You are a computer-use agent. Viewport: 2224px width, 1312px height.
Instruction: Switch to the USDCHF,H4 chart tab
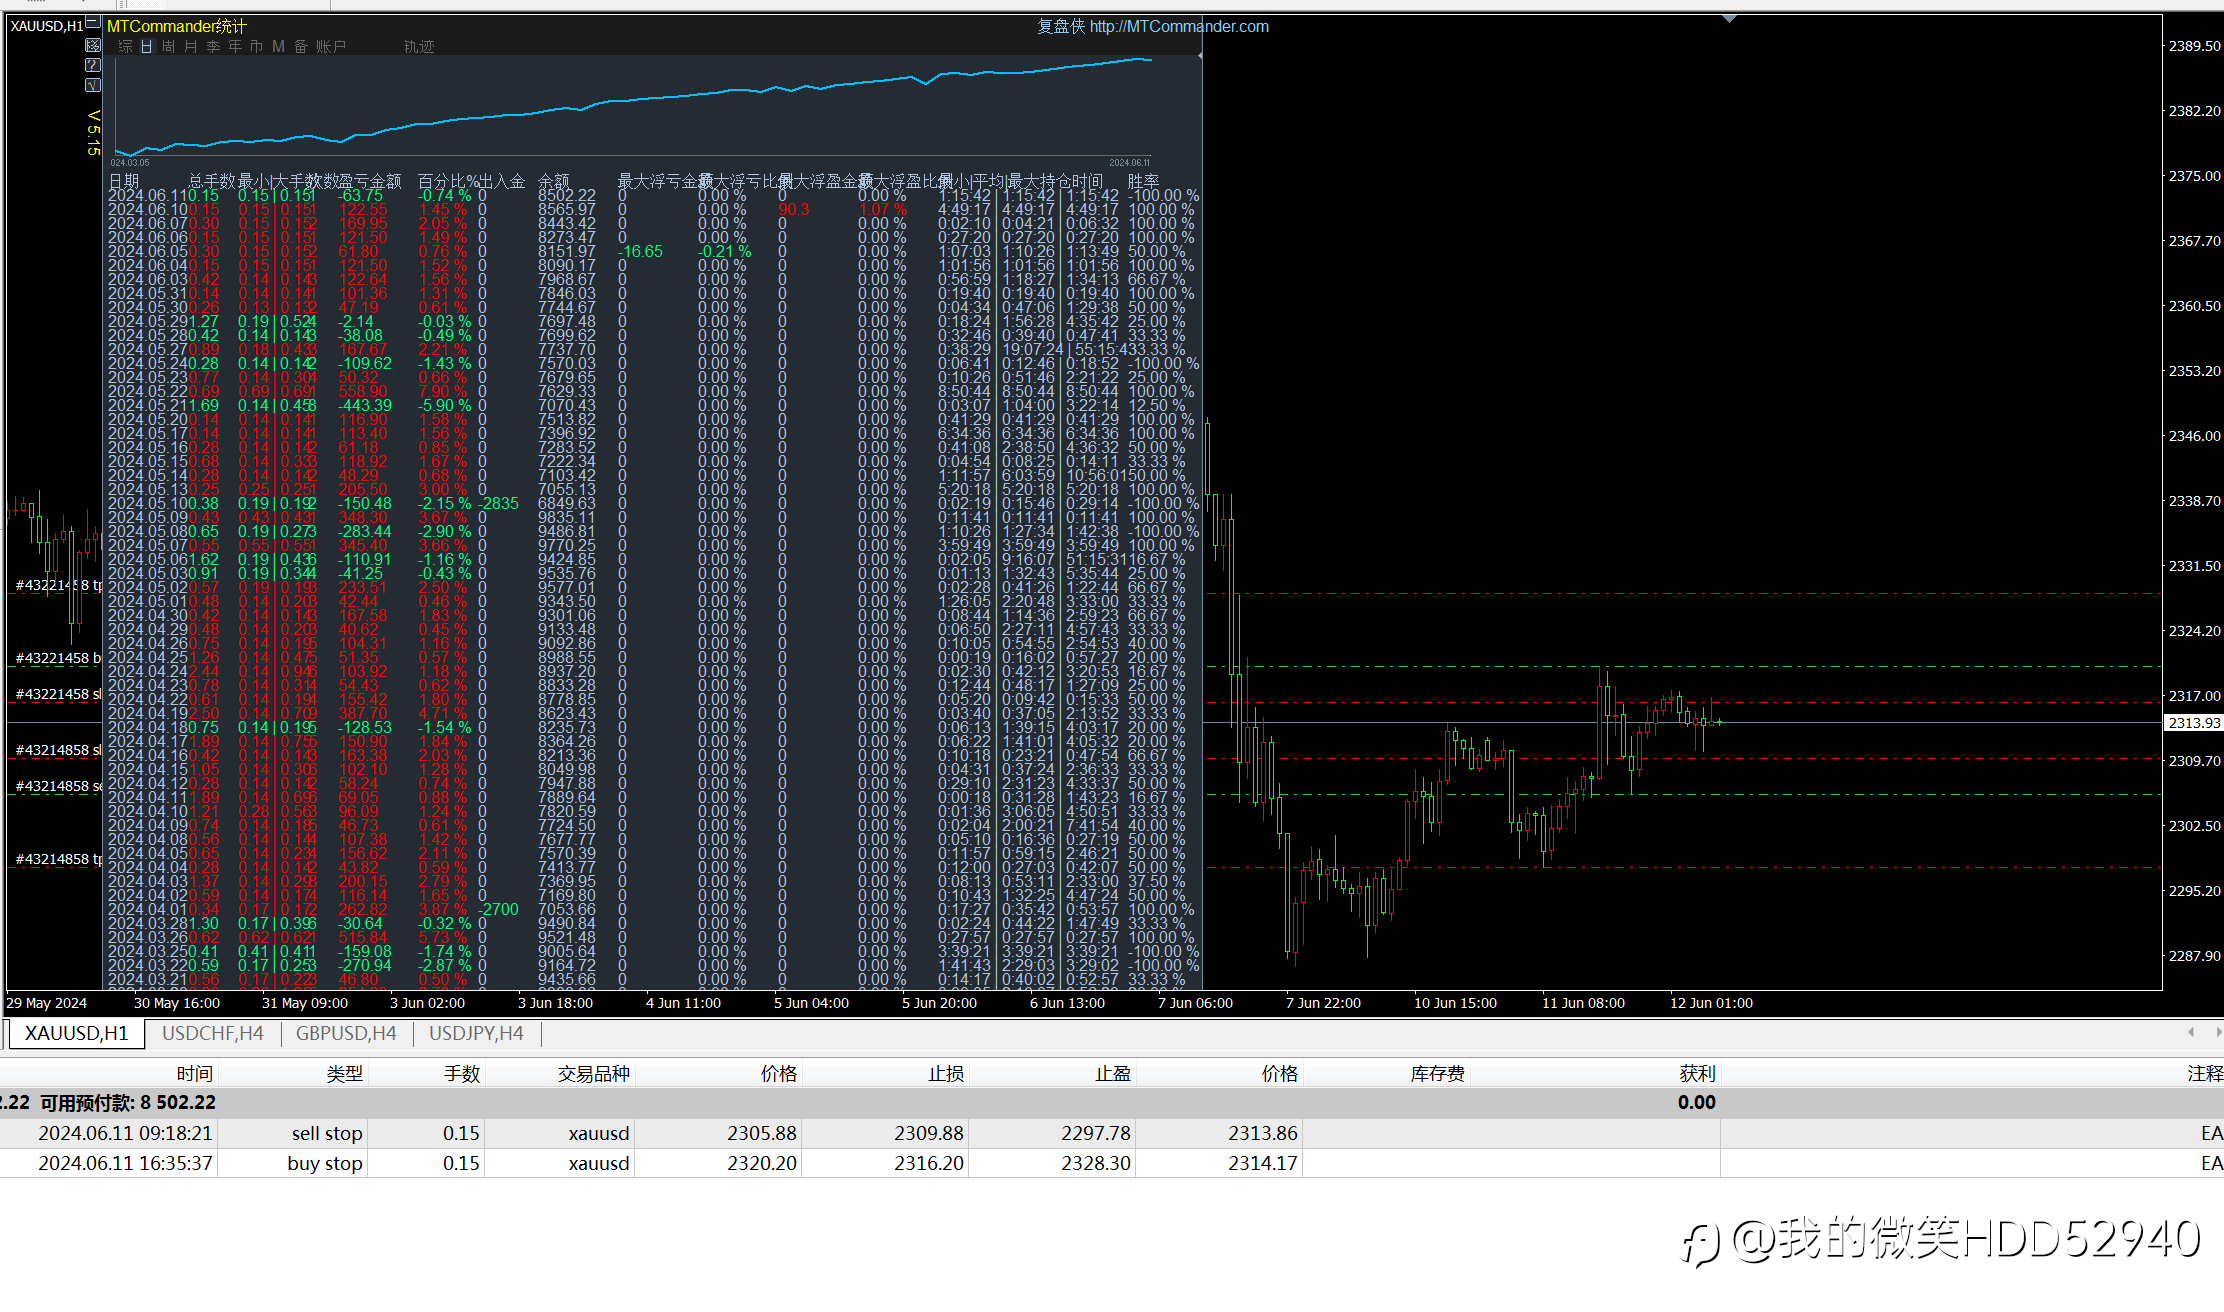click(x=213, y=1033)
